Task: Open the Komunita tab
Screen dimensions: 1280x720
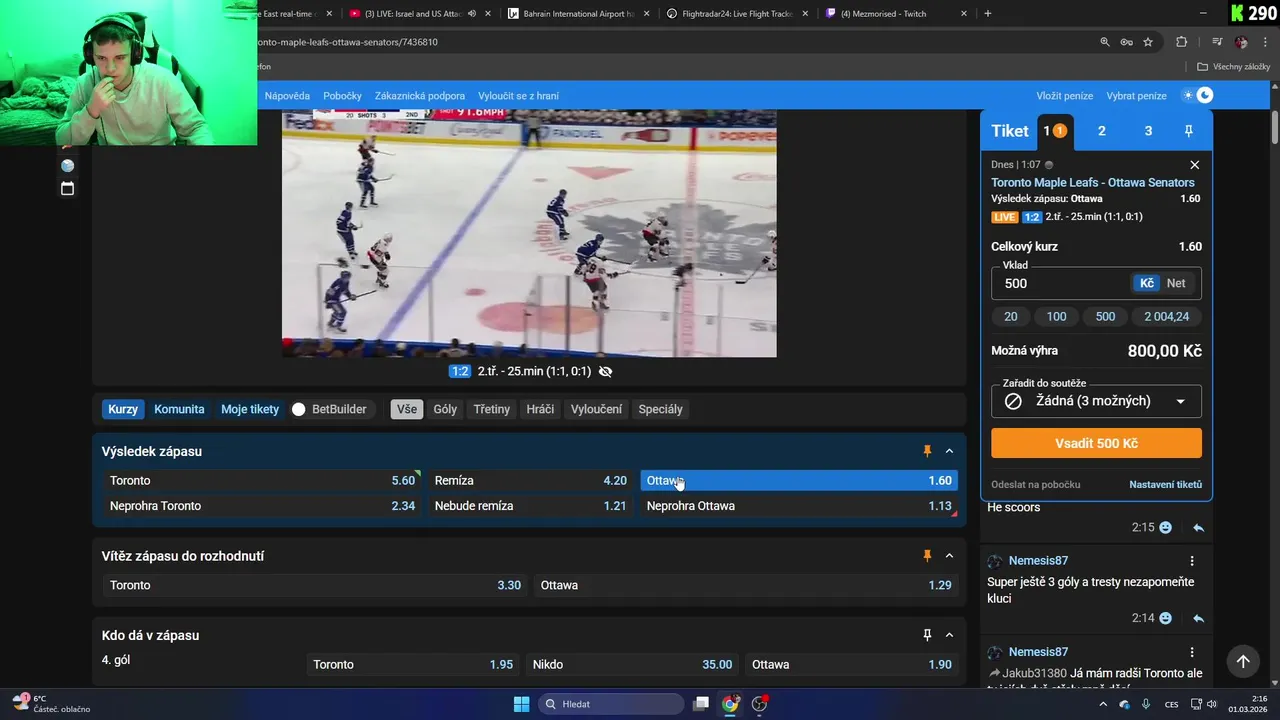Action: pyautogui.click(x=179, y=409)
